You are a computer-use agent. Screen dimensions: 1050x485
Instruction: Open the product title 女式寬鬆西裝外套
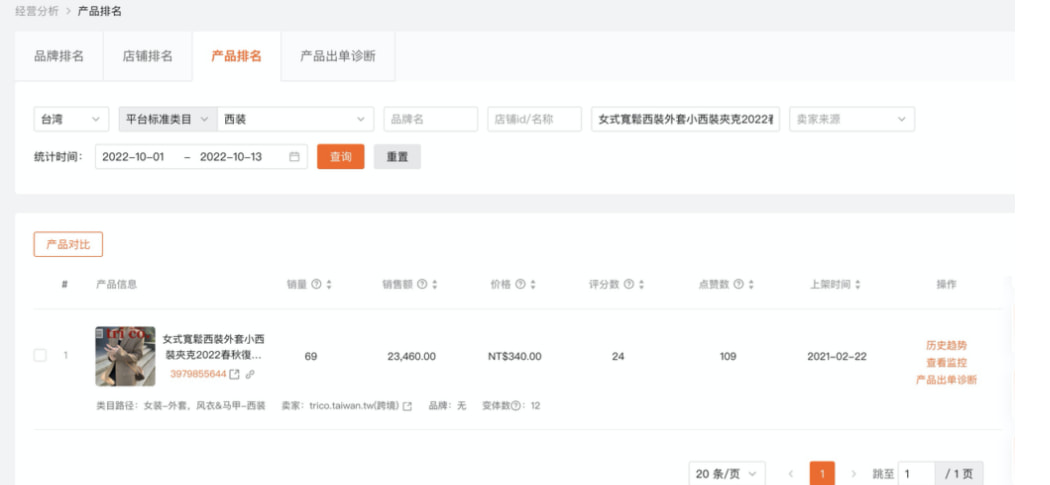click(x=213, y=347)
